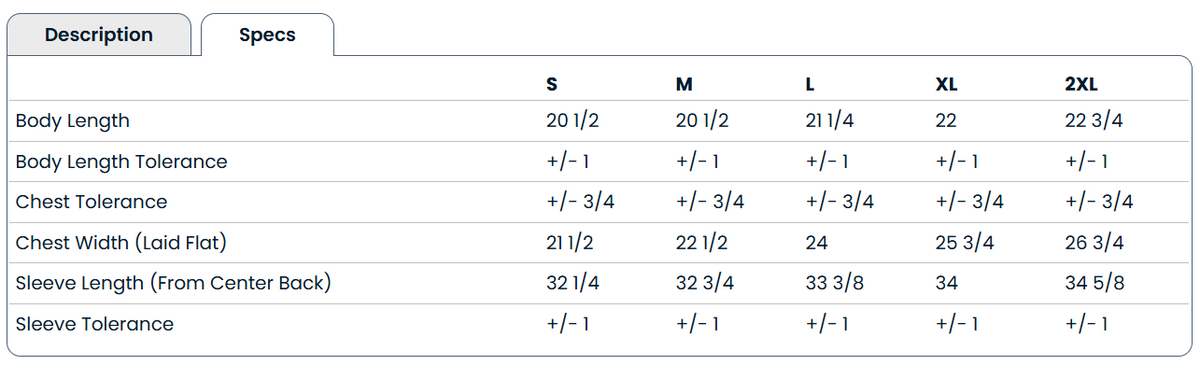Click the M size column header

[x=684, y=84]
